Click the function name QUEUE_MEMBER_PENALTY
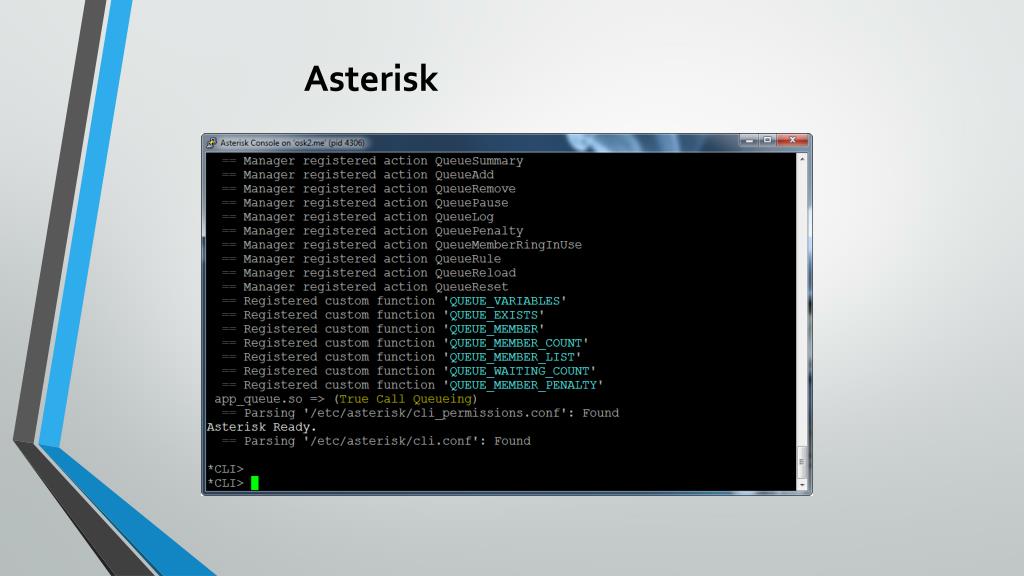 click(x=523, y=385)
